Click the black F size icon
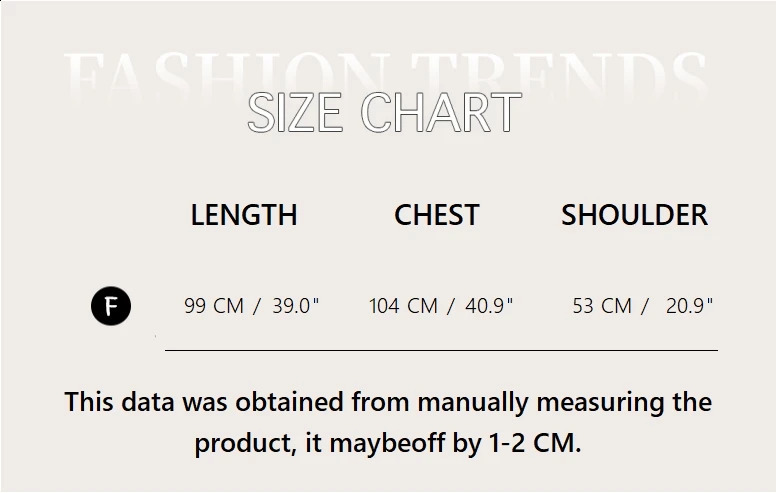776x493 pixels. (111, 306)
